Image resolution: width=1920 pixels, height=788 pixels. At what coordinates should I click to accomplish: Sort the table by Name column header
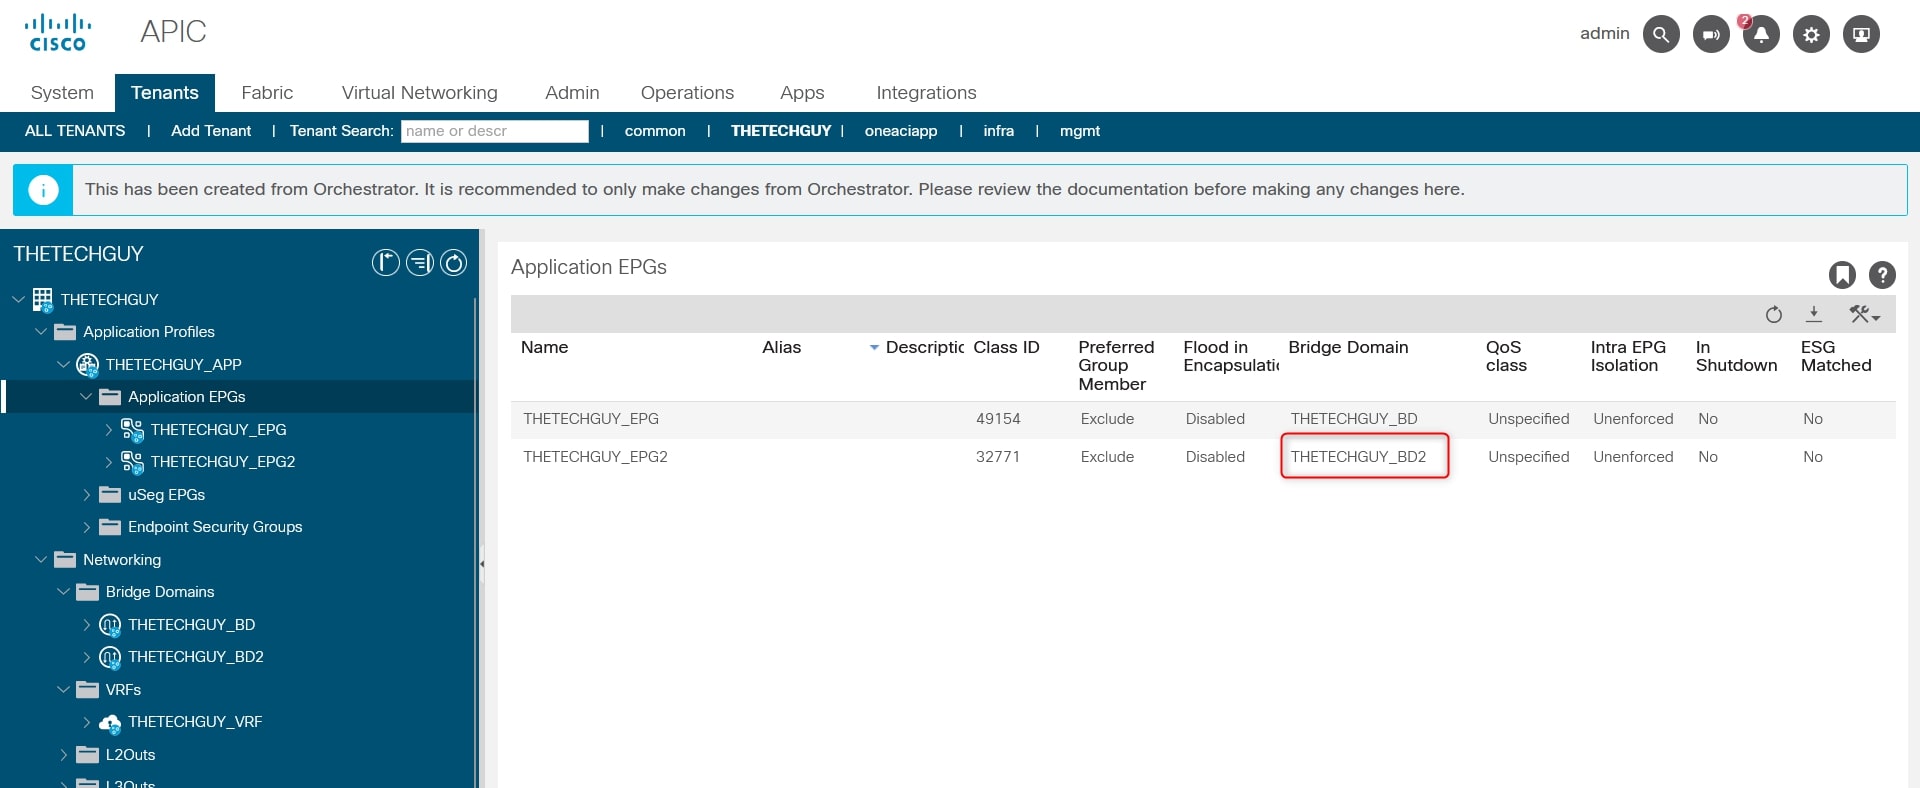pyautogui.click(x=544, y=347)
